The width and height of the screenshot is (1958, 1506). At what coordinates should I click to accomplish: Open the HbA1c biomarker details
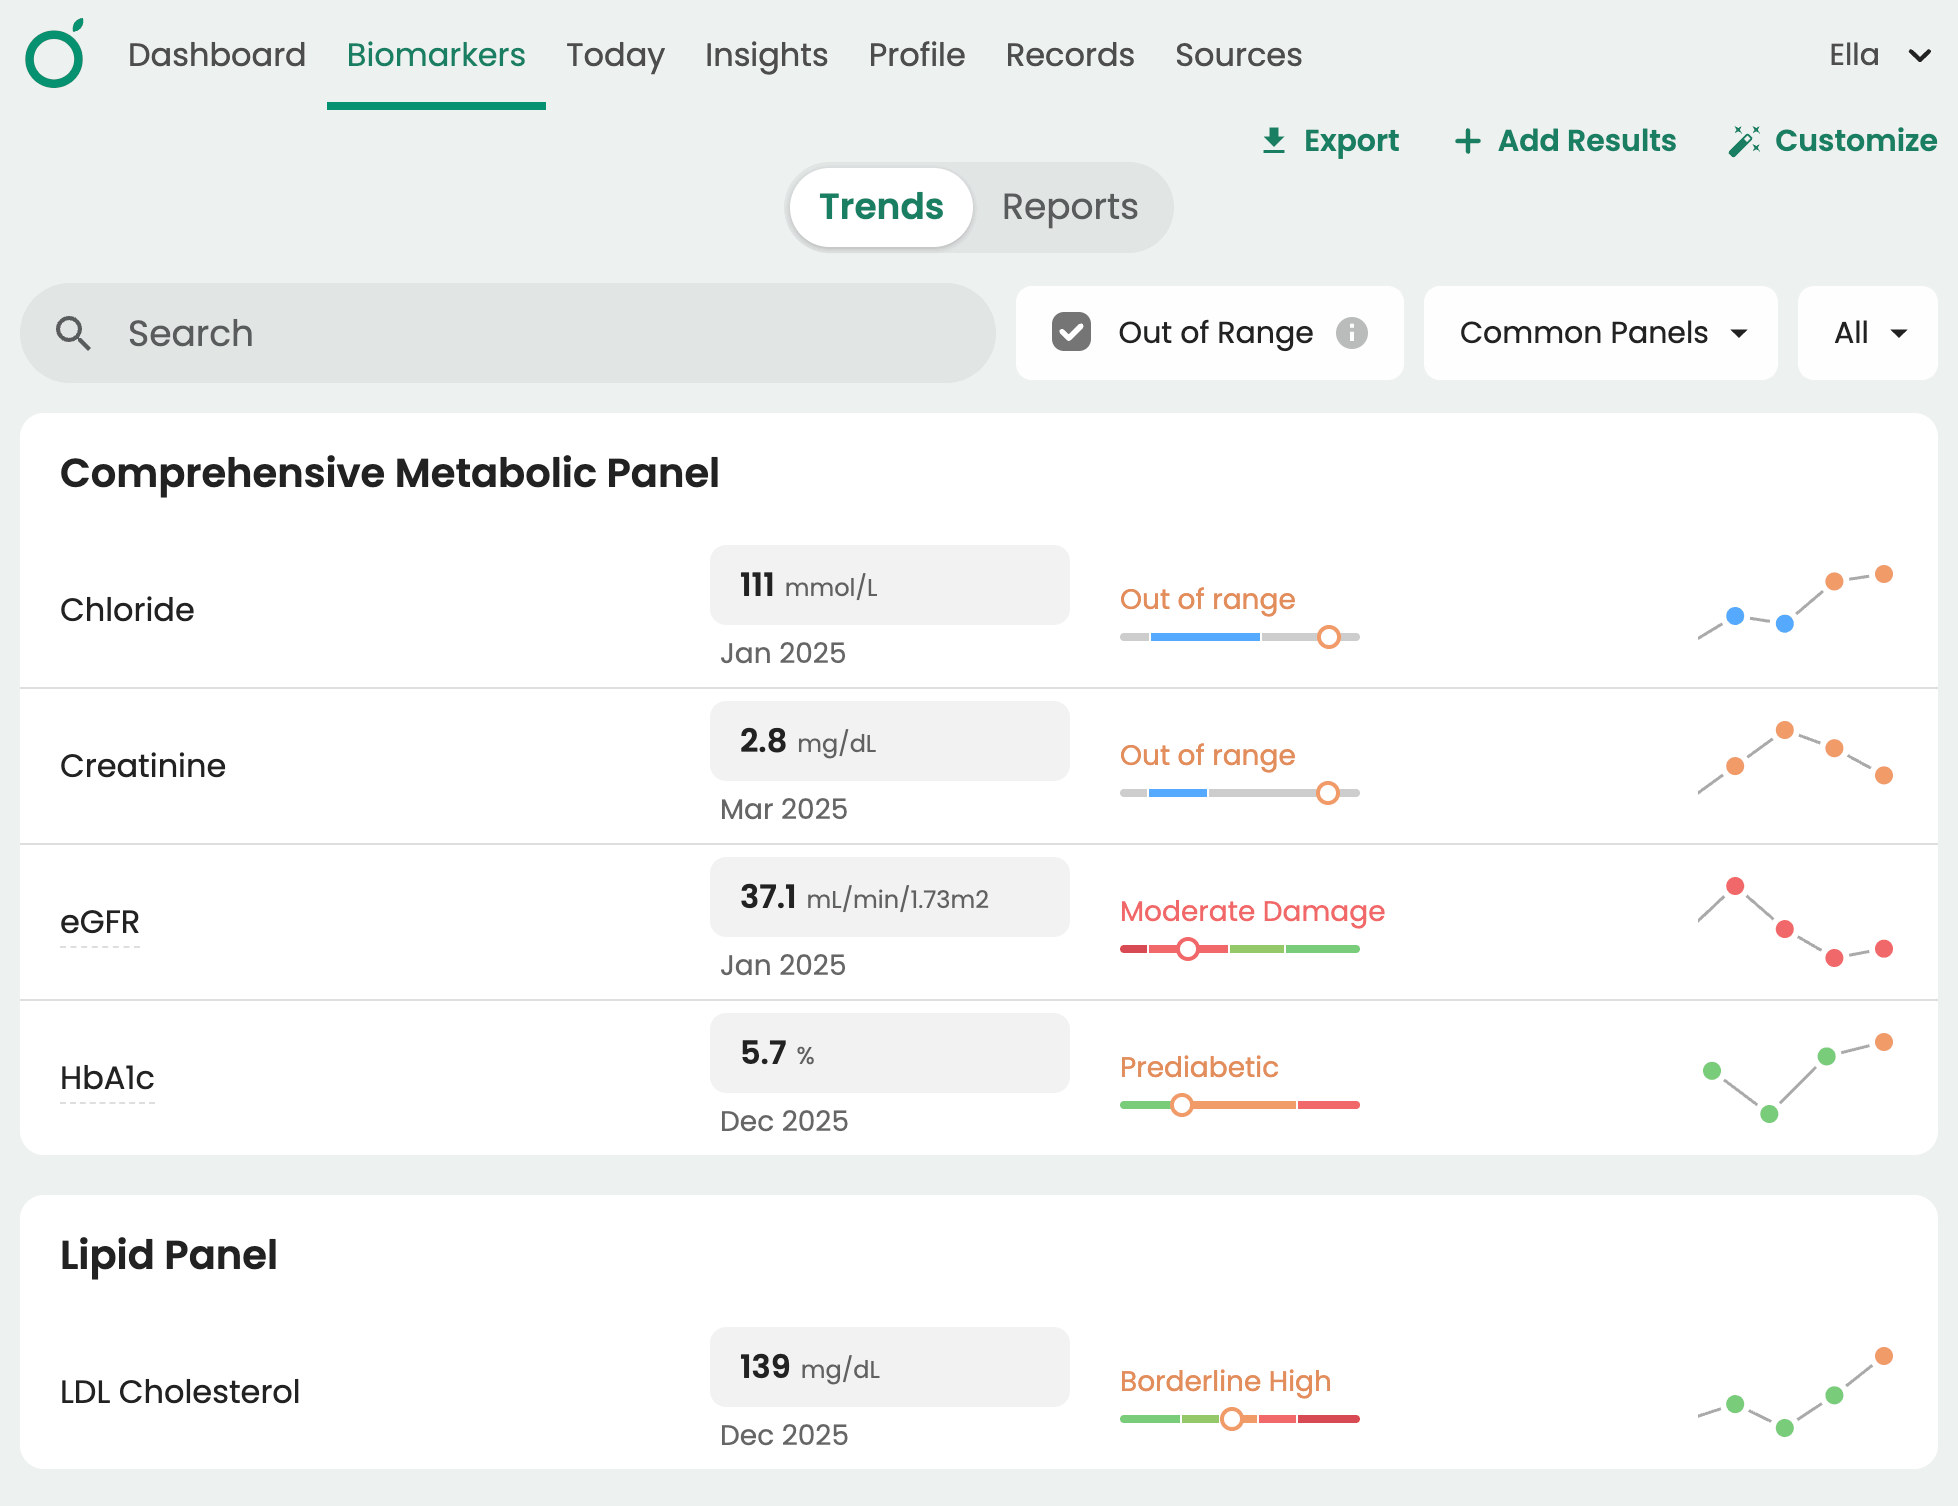click(x=107, y=1078)
